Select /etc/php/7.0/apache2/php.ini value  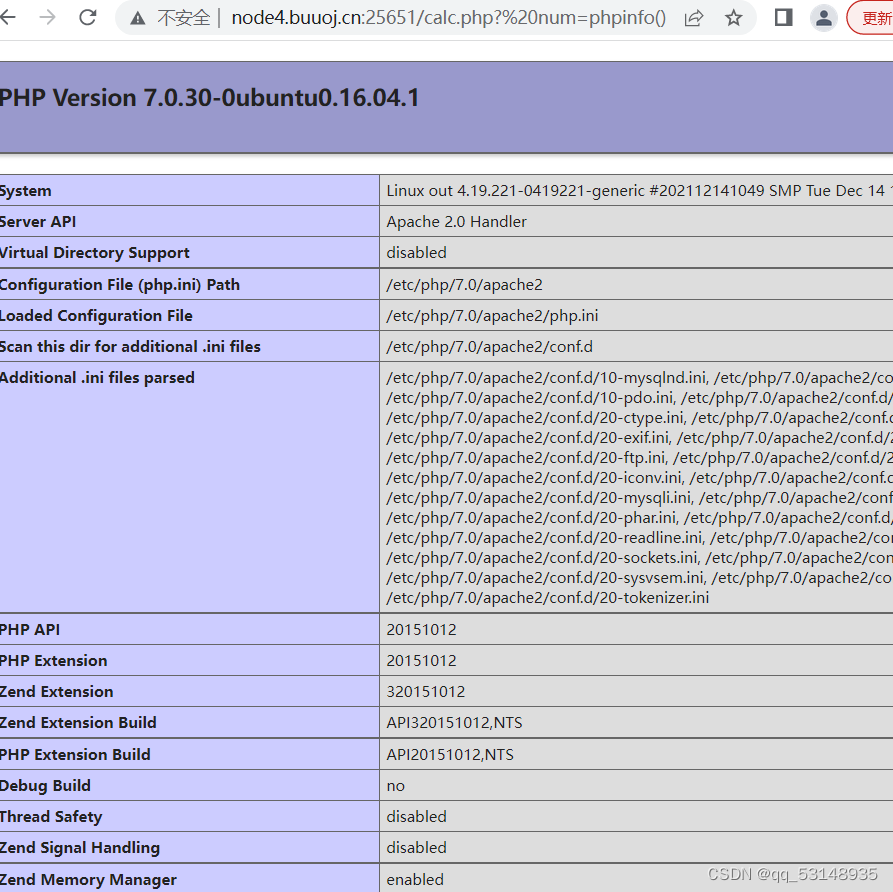coord(492,316)
